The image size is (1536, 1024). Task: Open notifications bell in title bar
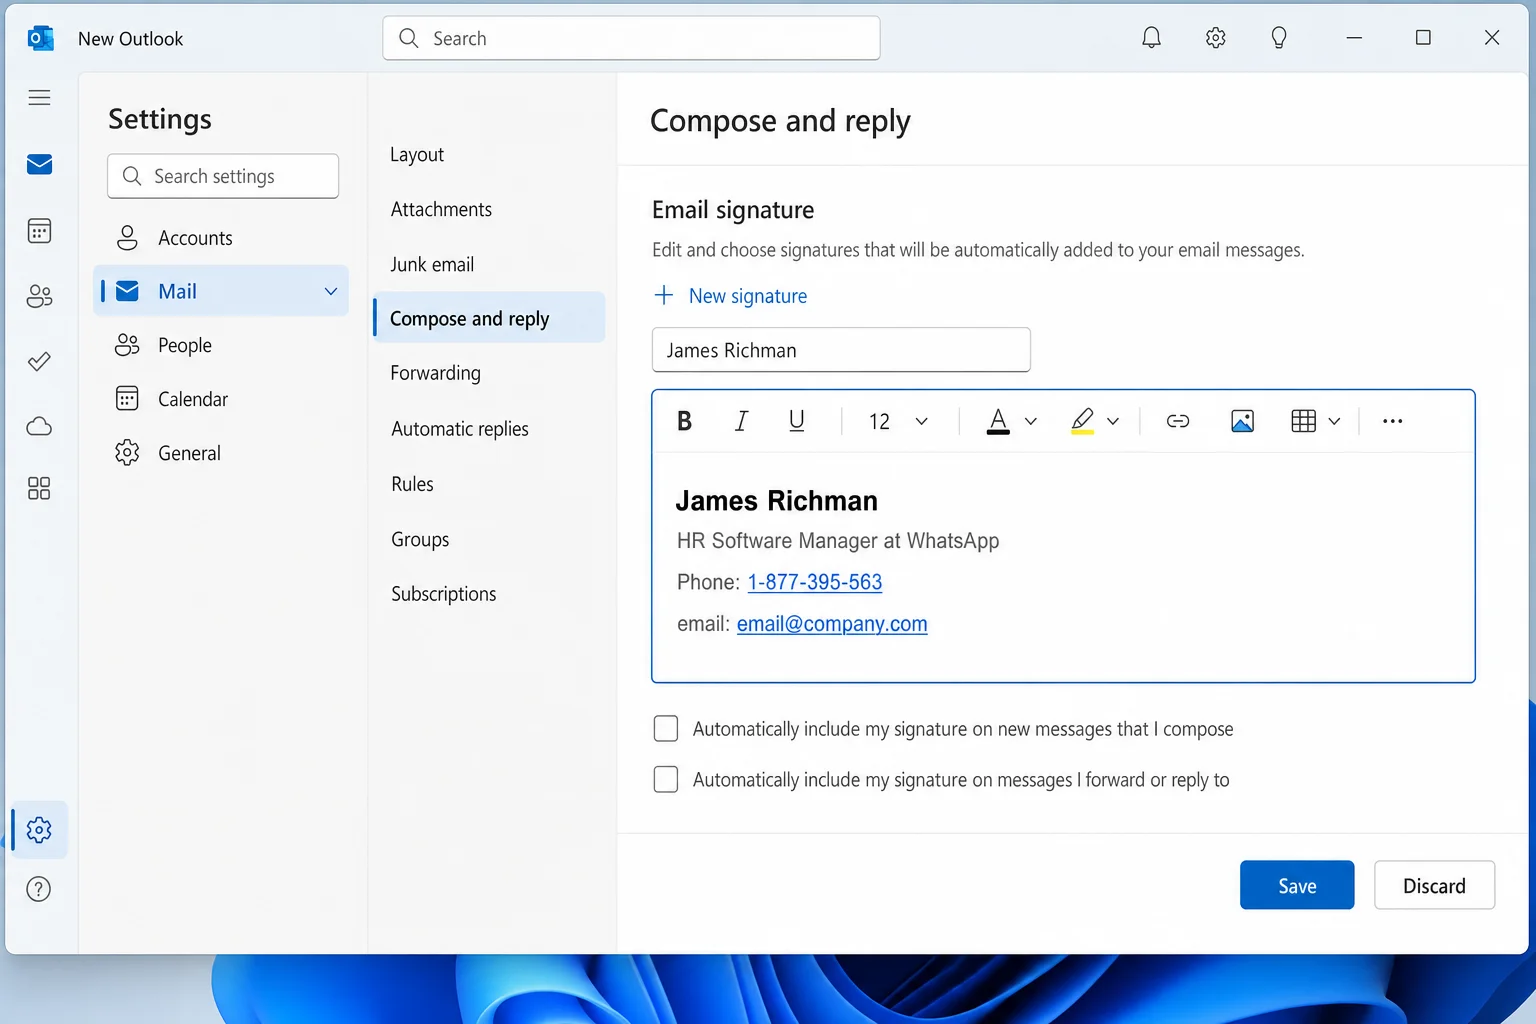click(x=1152, y=38)
